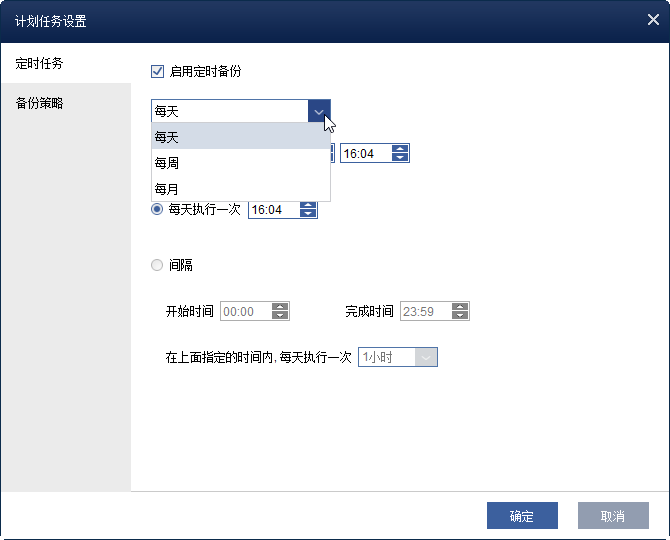Select the 每天执行一次 radio button
This screenshot has width=670, height=540.
[x=157, y=210]
